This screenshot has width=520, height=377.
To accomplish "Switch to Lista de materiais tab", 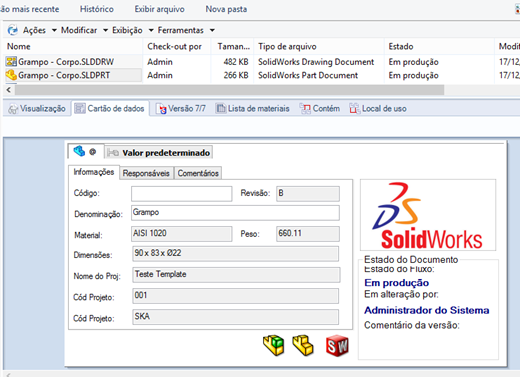I will (253, 109).
